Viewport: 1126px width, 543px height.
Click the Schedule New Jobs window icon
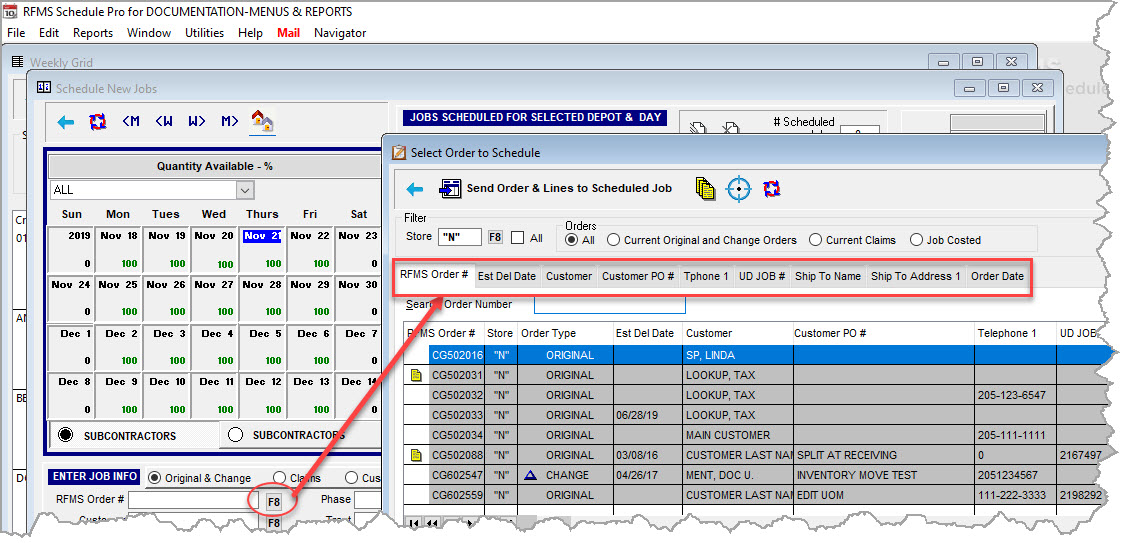[x=43, y=88]
